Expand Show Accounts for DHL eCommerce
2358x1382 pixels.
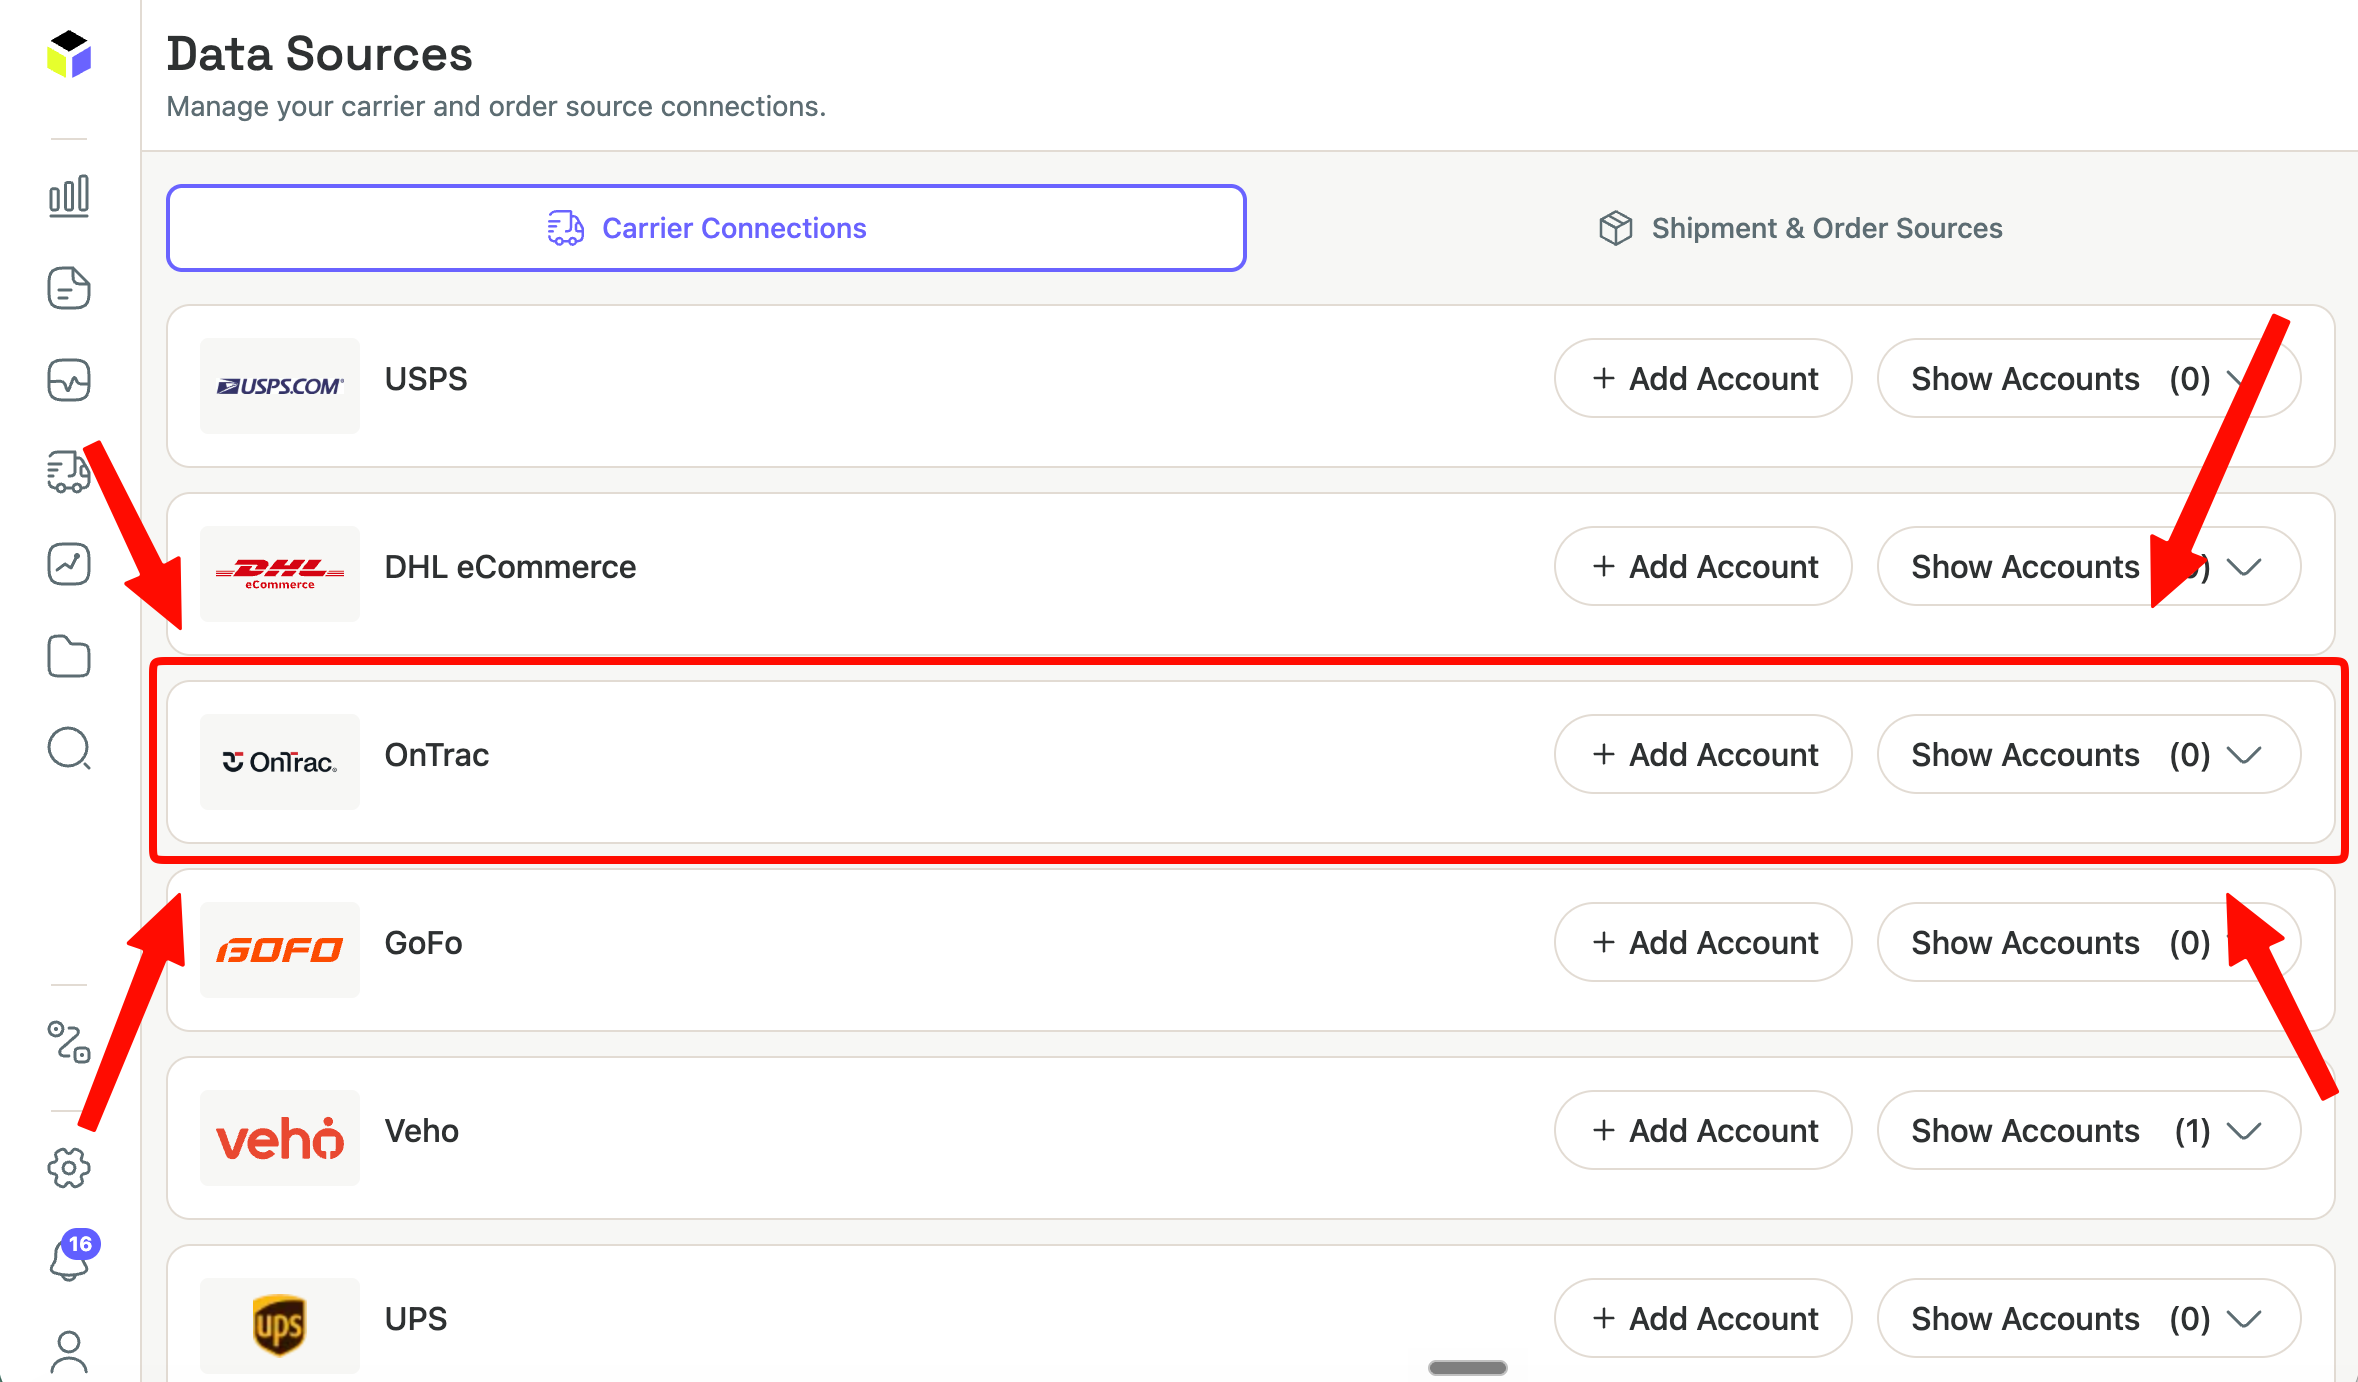tap(2089, 566)
